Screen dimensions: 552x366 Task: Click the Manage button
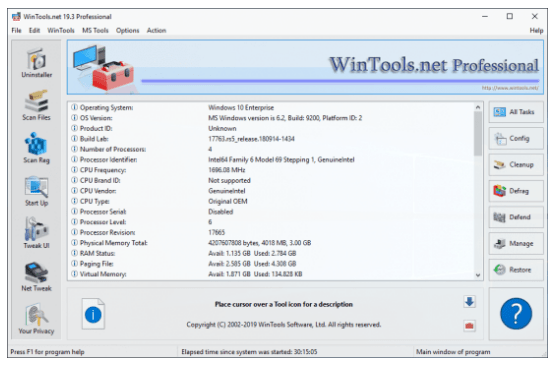point(516,244)
